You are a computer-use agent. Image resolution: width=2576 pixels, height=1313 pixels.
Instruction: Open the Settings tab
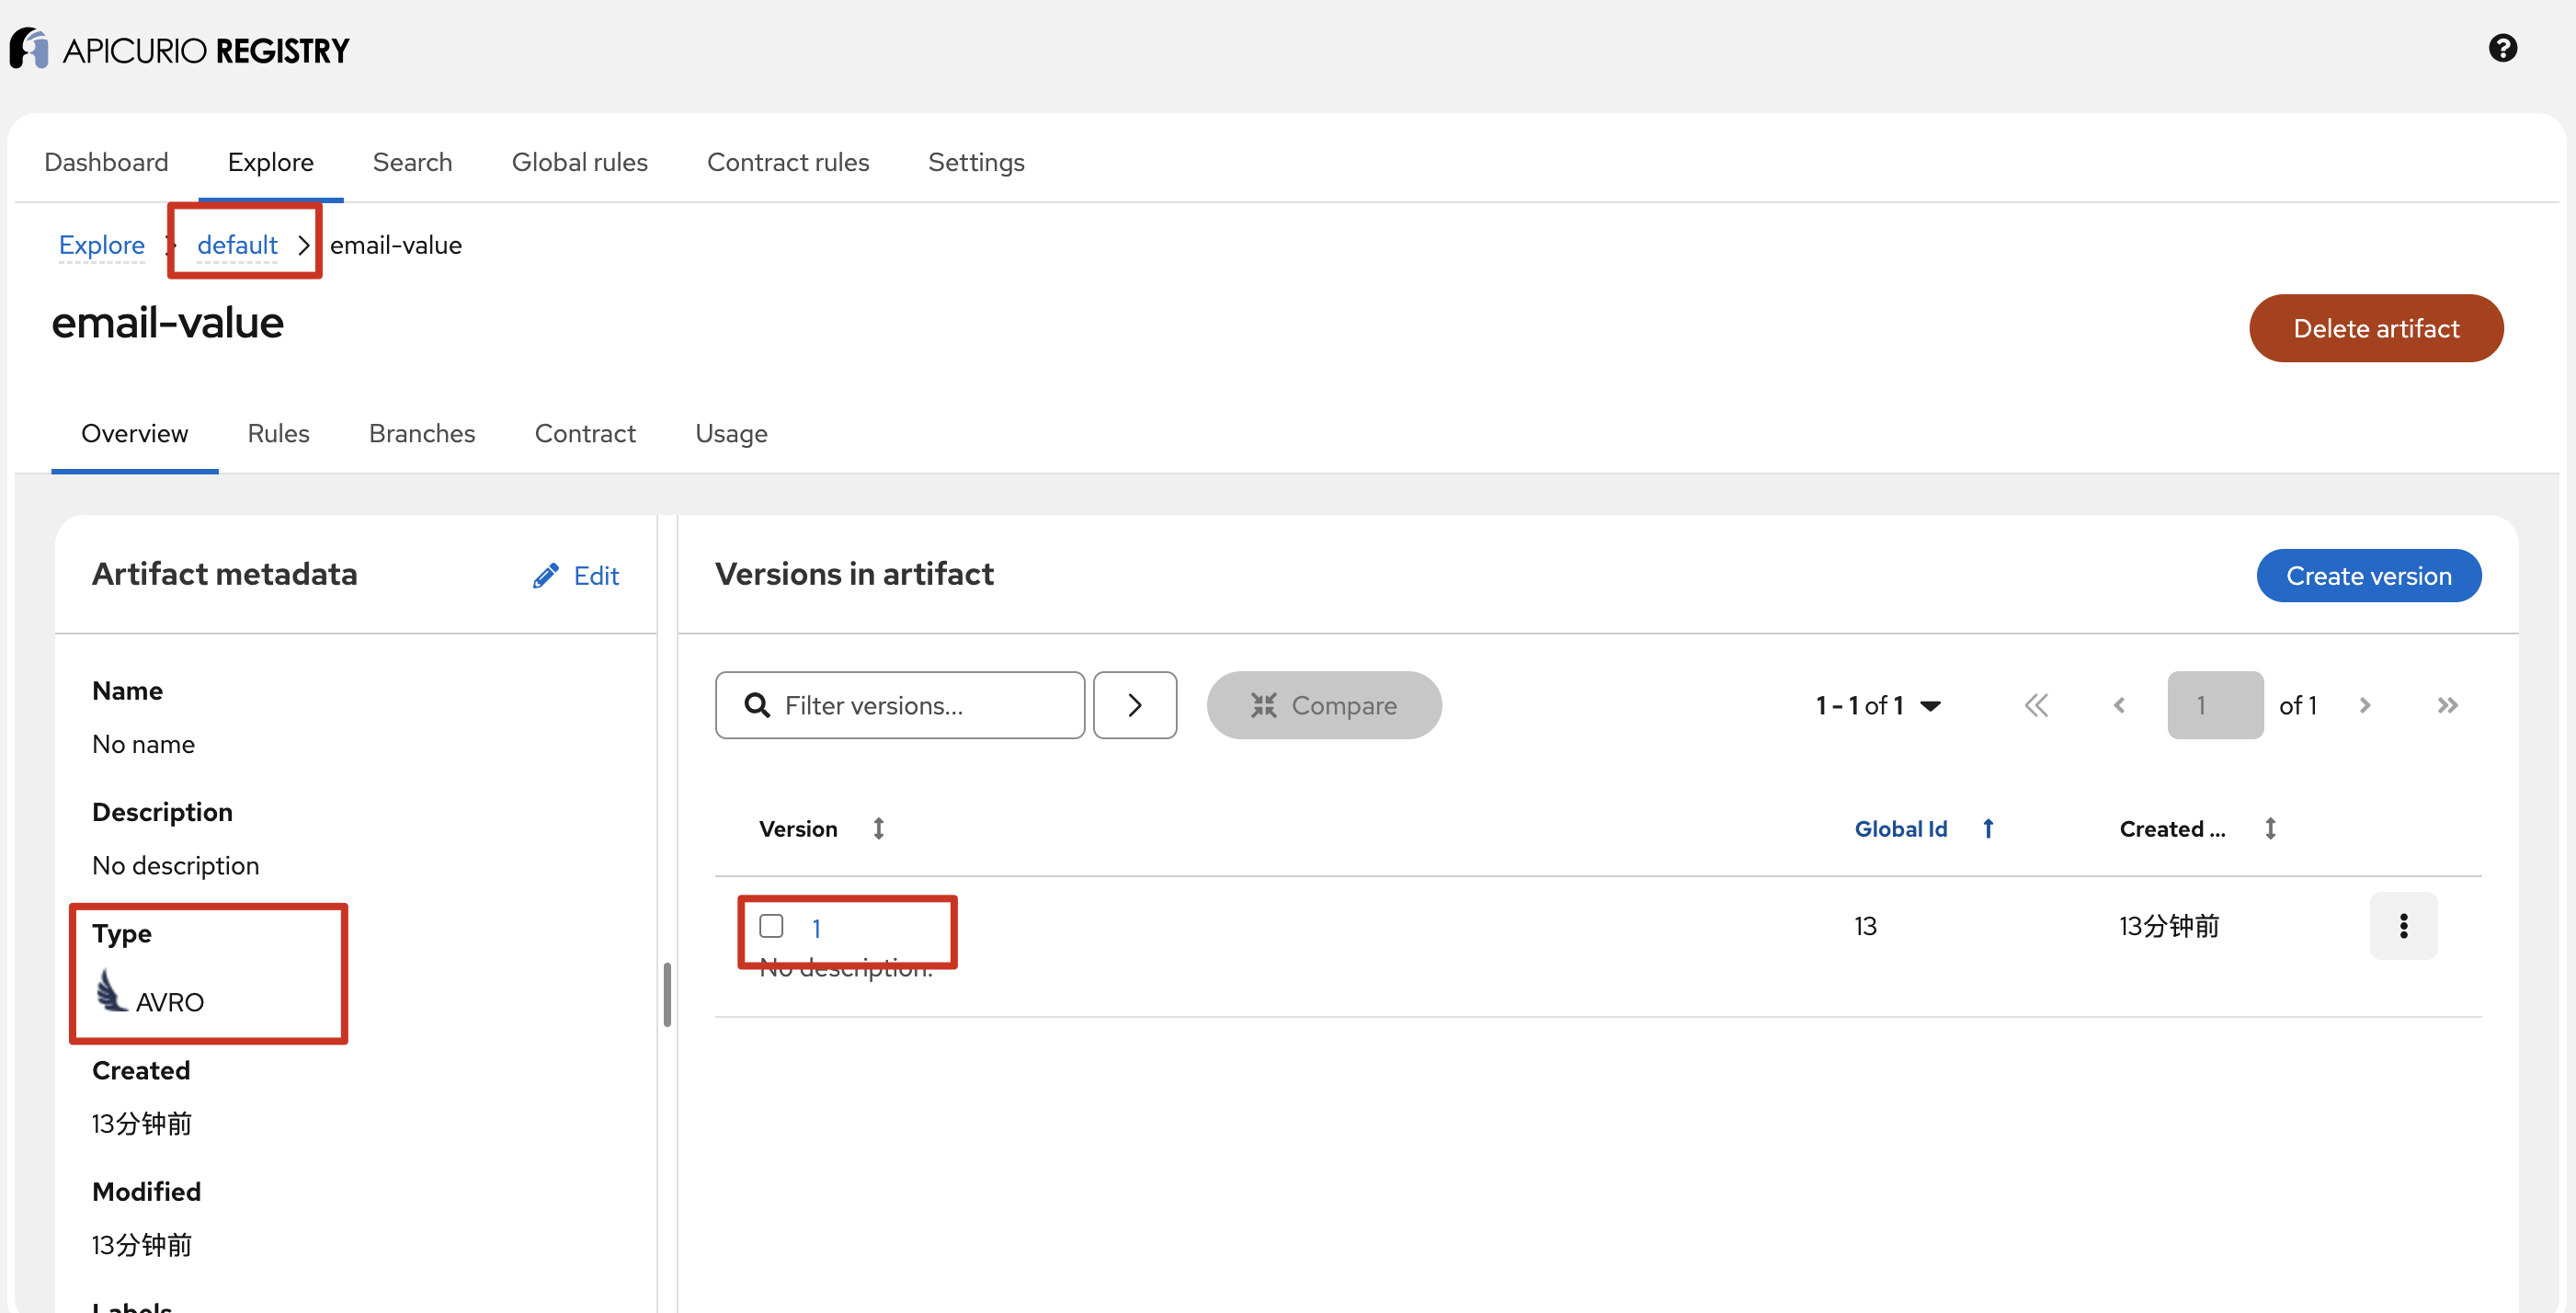coord(976,162)
